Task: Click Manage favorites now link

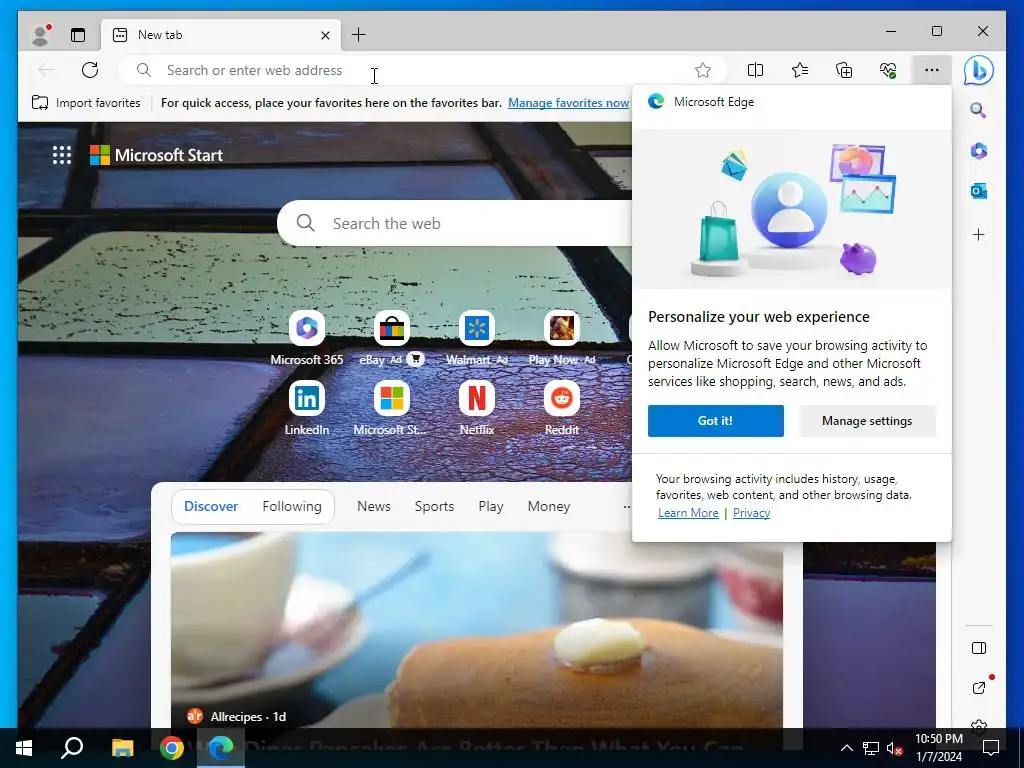Action: pos(569,103)
